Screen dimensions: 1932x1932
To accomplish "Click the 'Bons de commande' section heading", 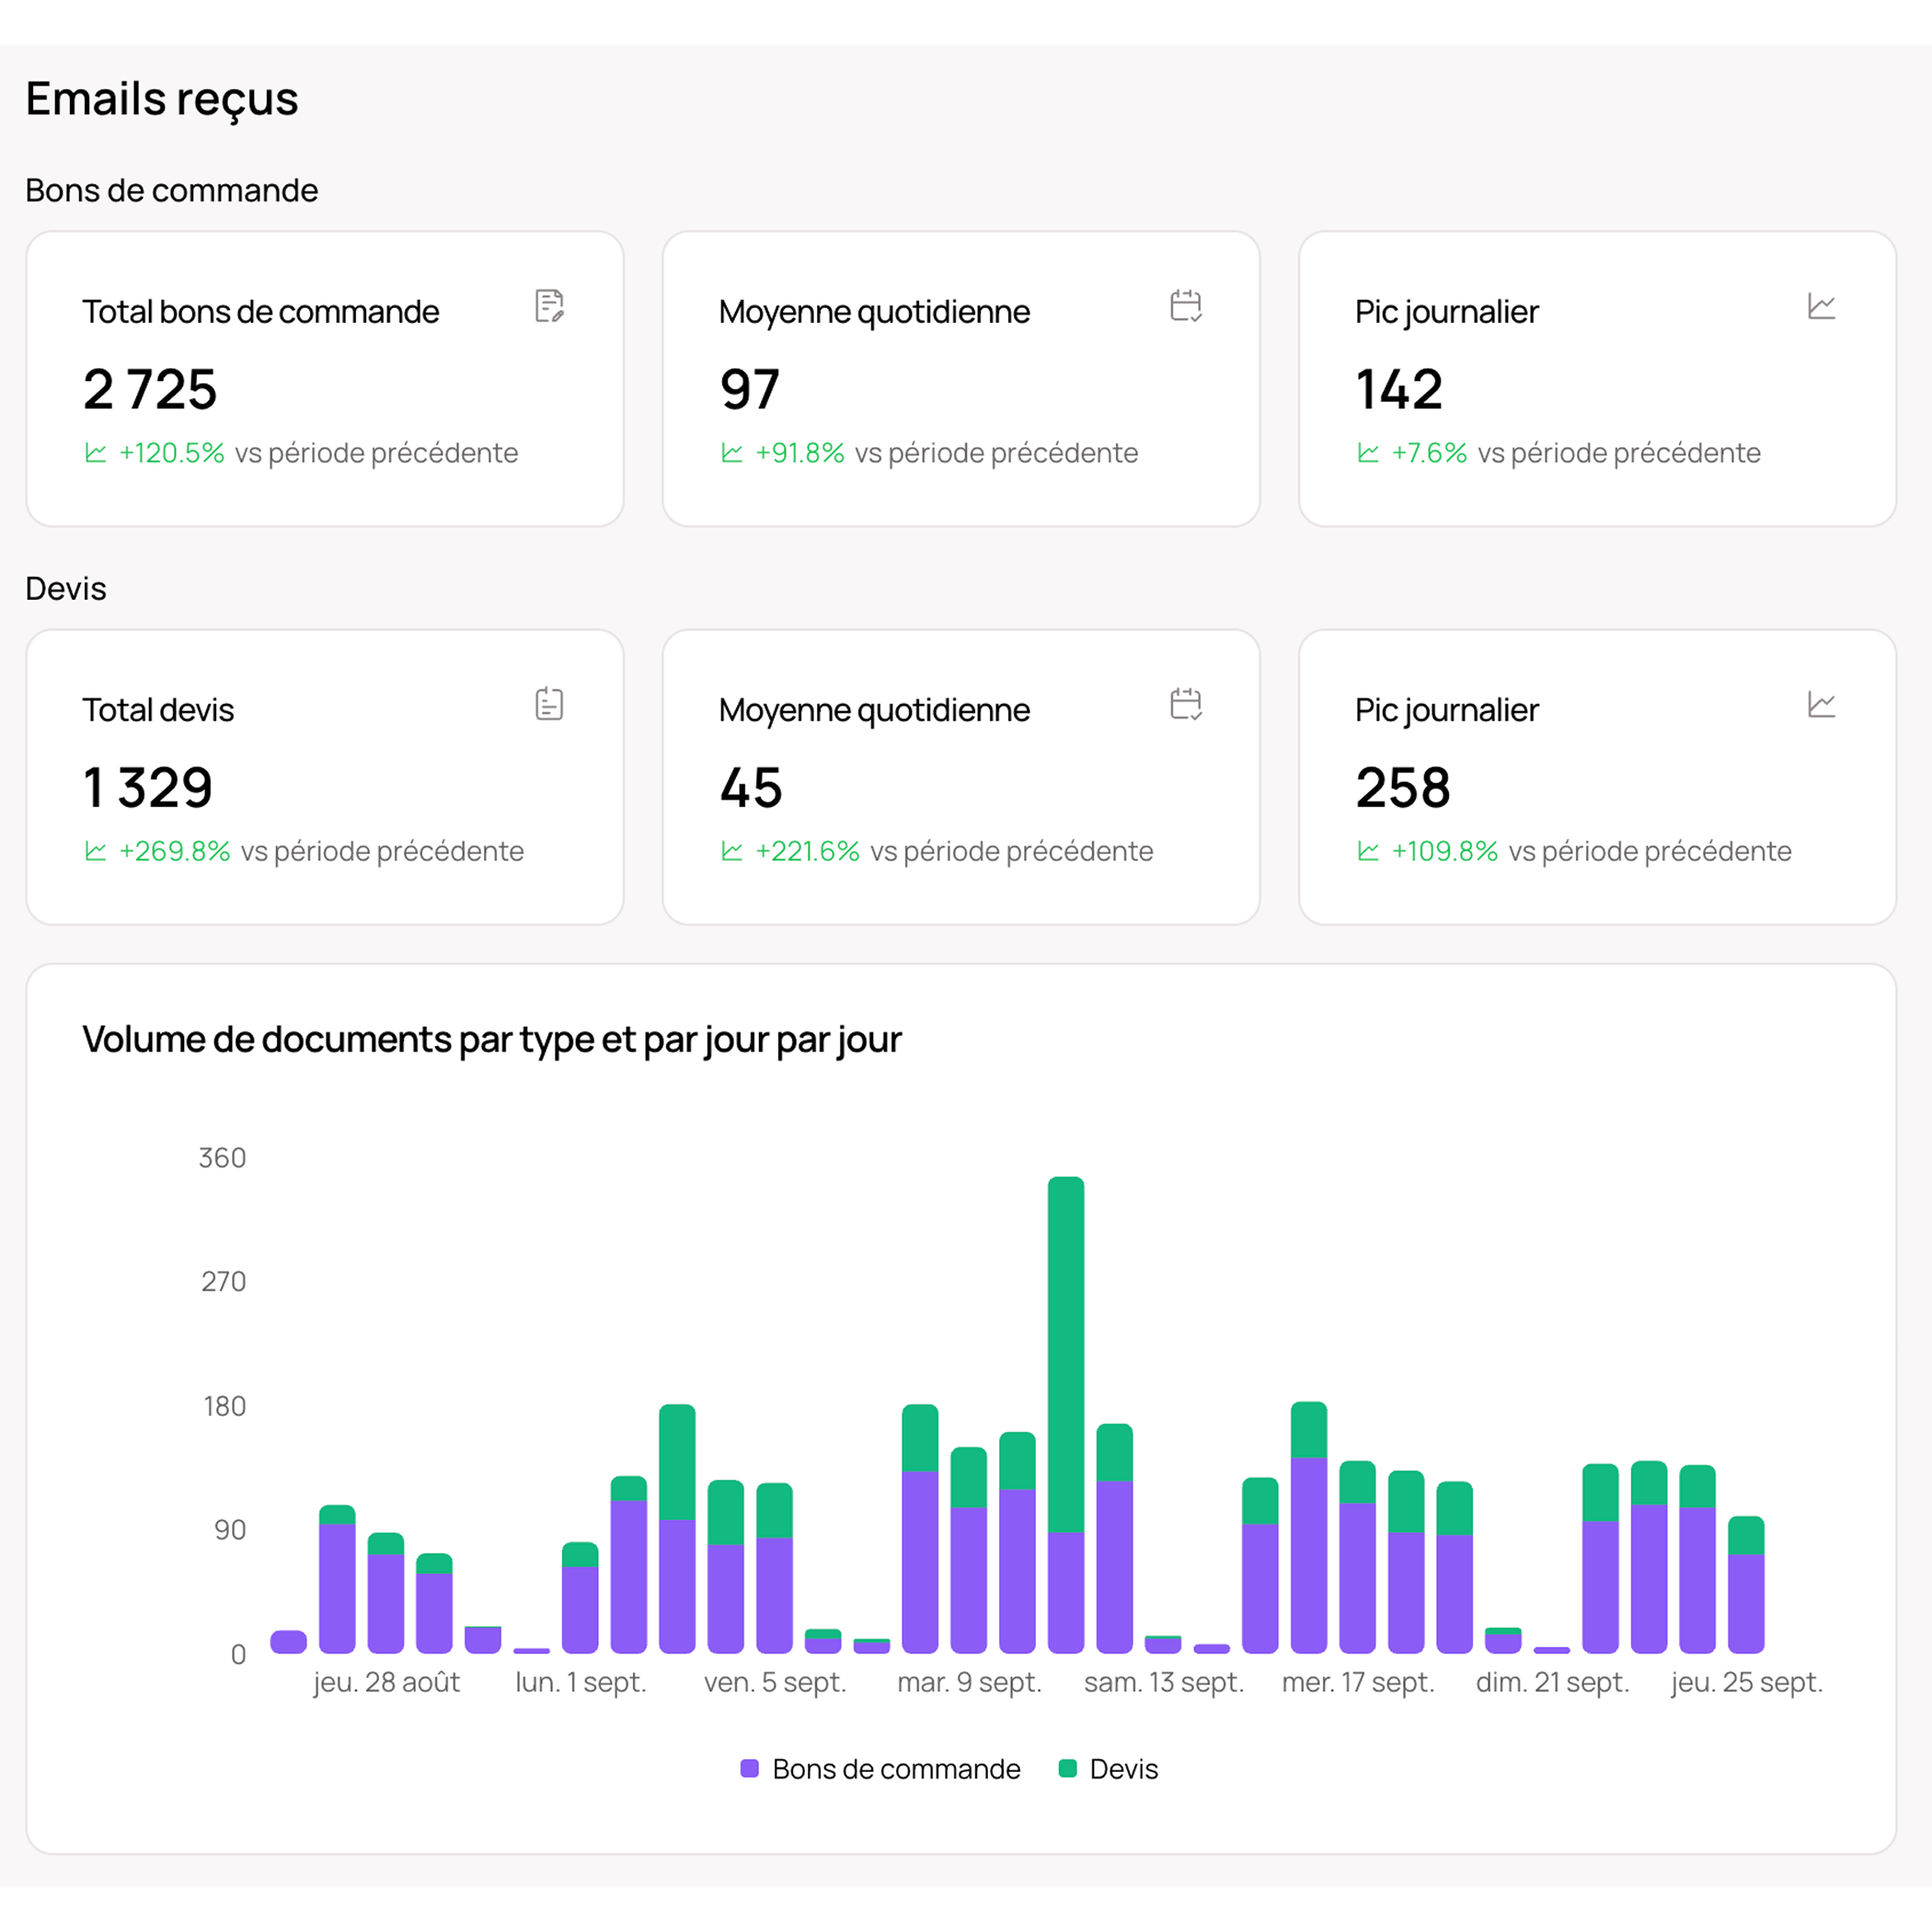I will click(172, 191).
